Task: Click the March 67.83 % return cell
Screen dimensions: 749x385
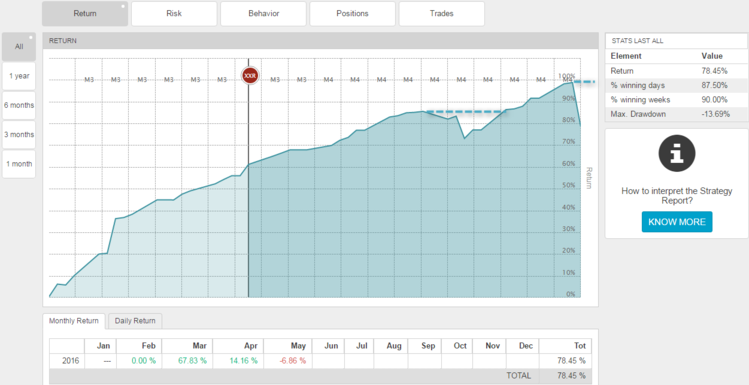Action: 187,361
